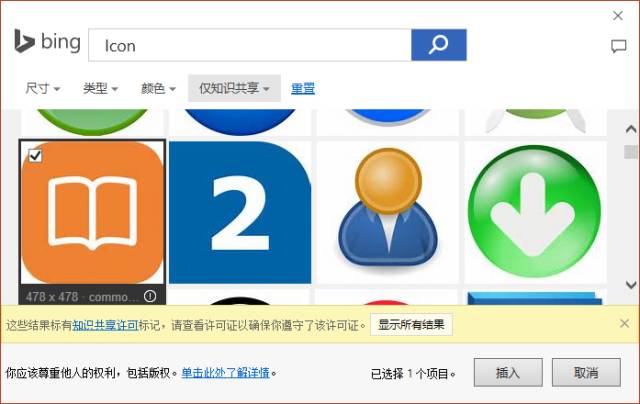The width and height of the screenshot is (640, 404).
Task: Click the 插入 insert button
Action: (508, 372)
